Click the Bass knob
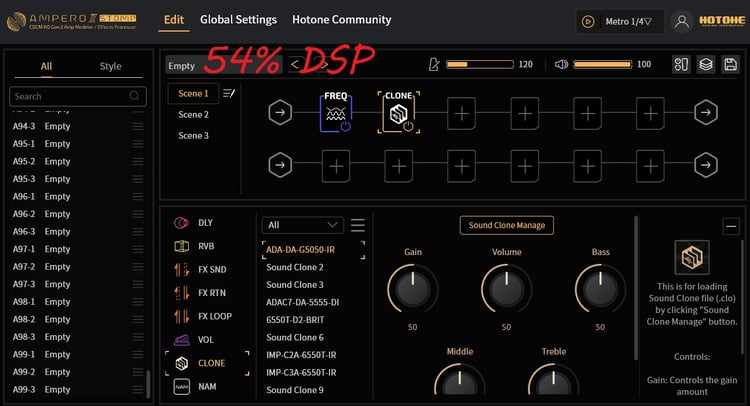Screen dimensions: 750x406 [x=600, y=288]
